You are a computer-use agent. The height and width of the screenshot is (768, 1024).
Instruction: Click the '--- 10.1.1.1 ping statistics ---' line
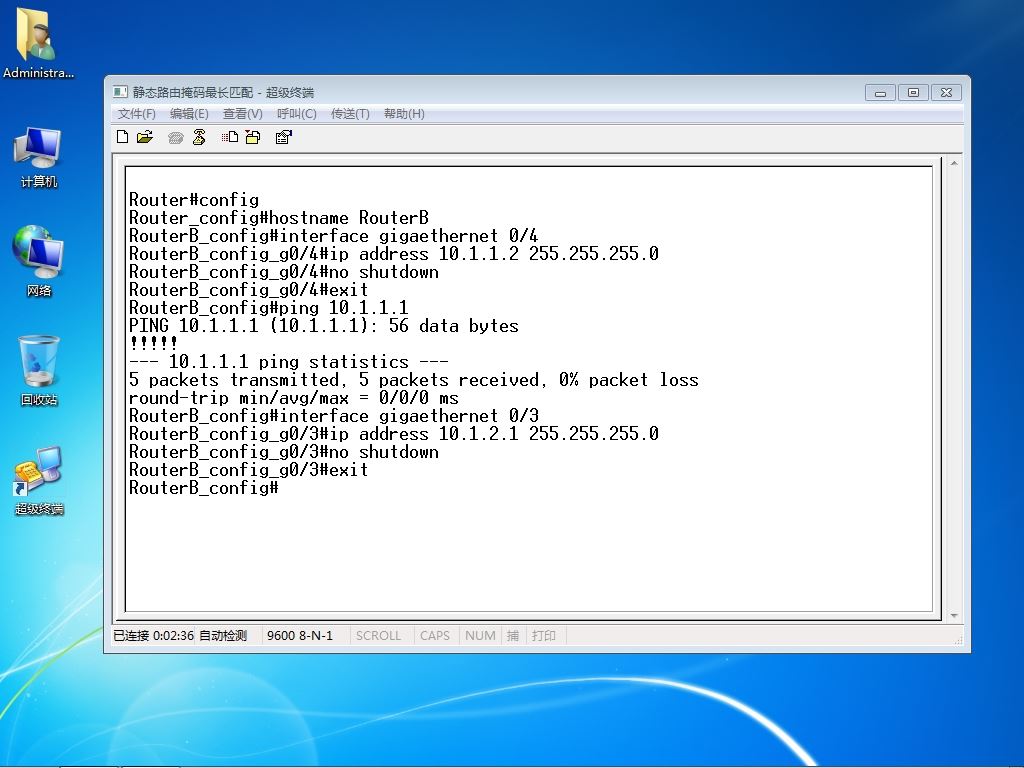(289, 362)
